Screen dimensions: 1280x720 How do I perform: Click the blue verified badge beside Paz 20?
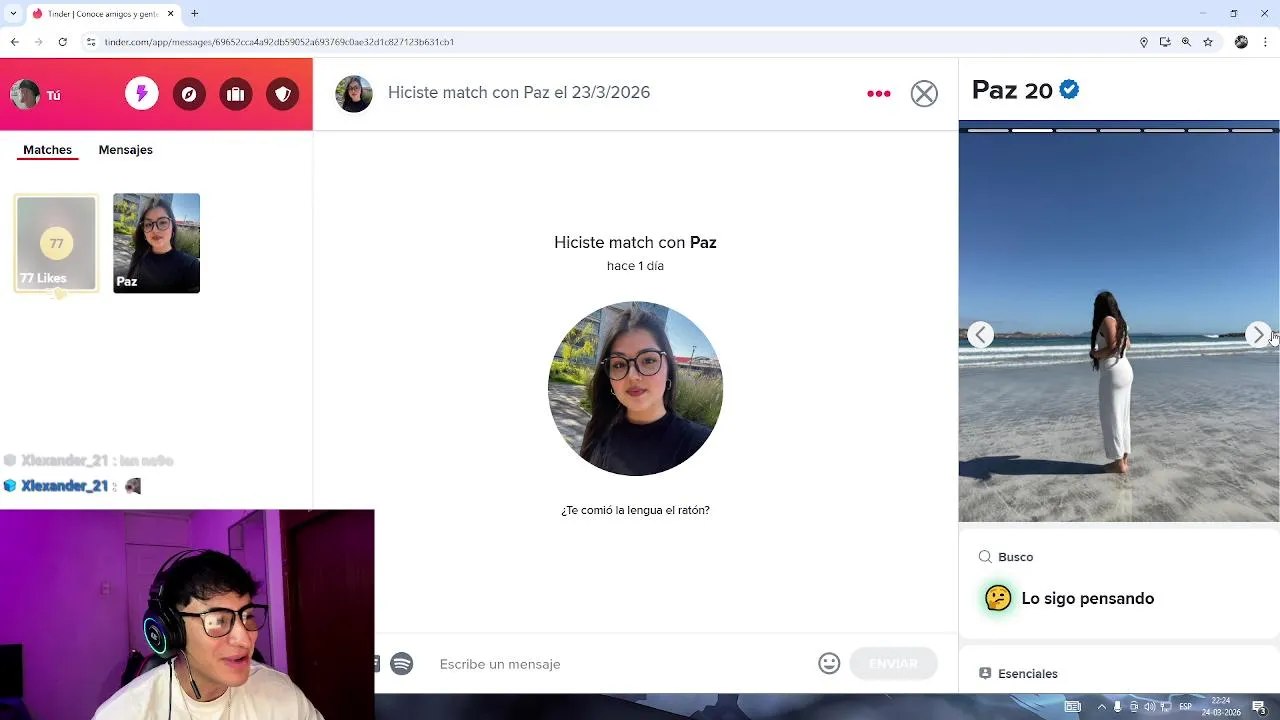click(x=1069, y=90)
